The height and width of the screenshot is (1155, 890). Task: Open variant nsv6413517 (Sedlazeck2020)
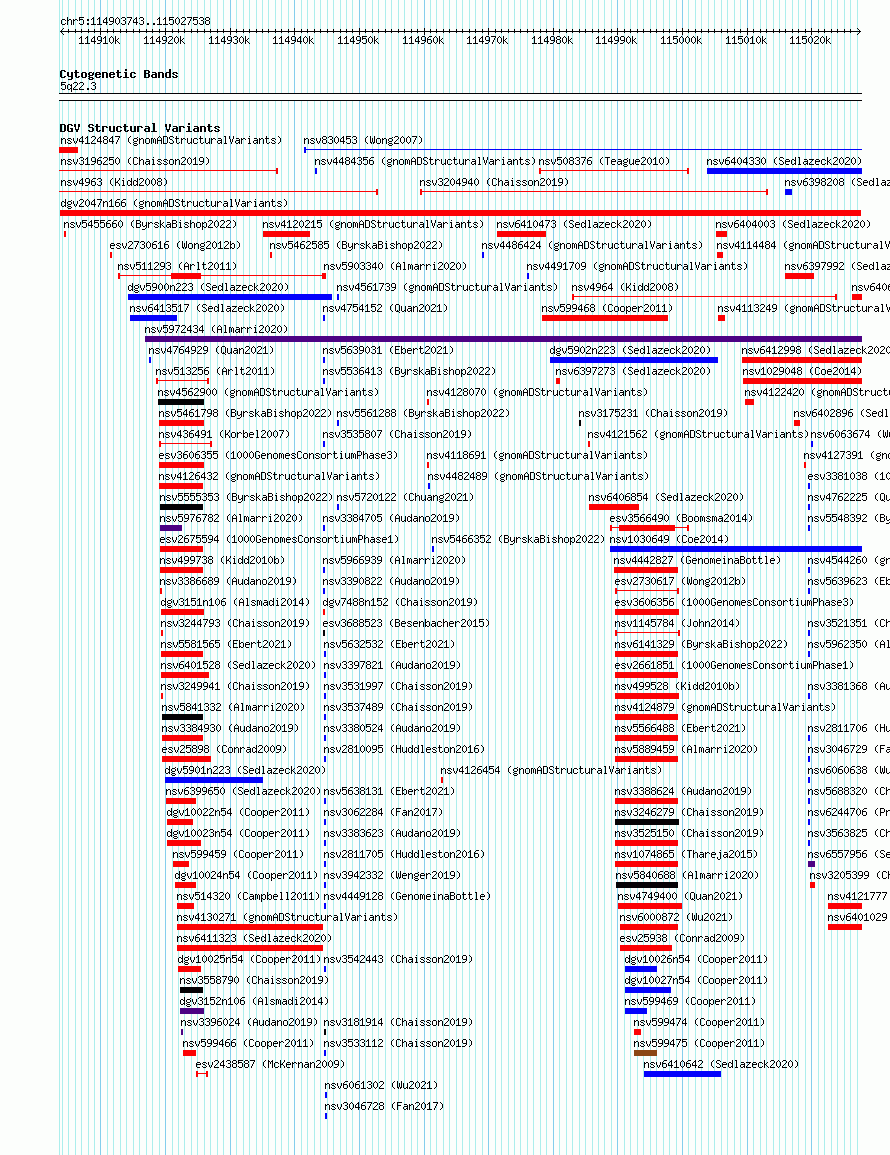click(207, 308)
